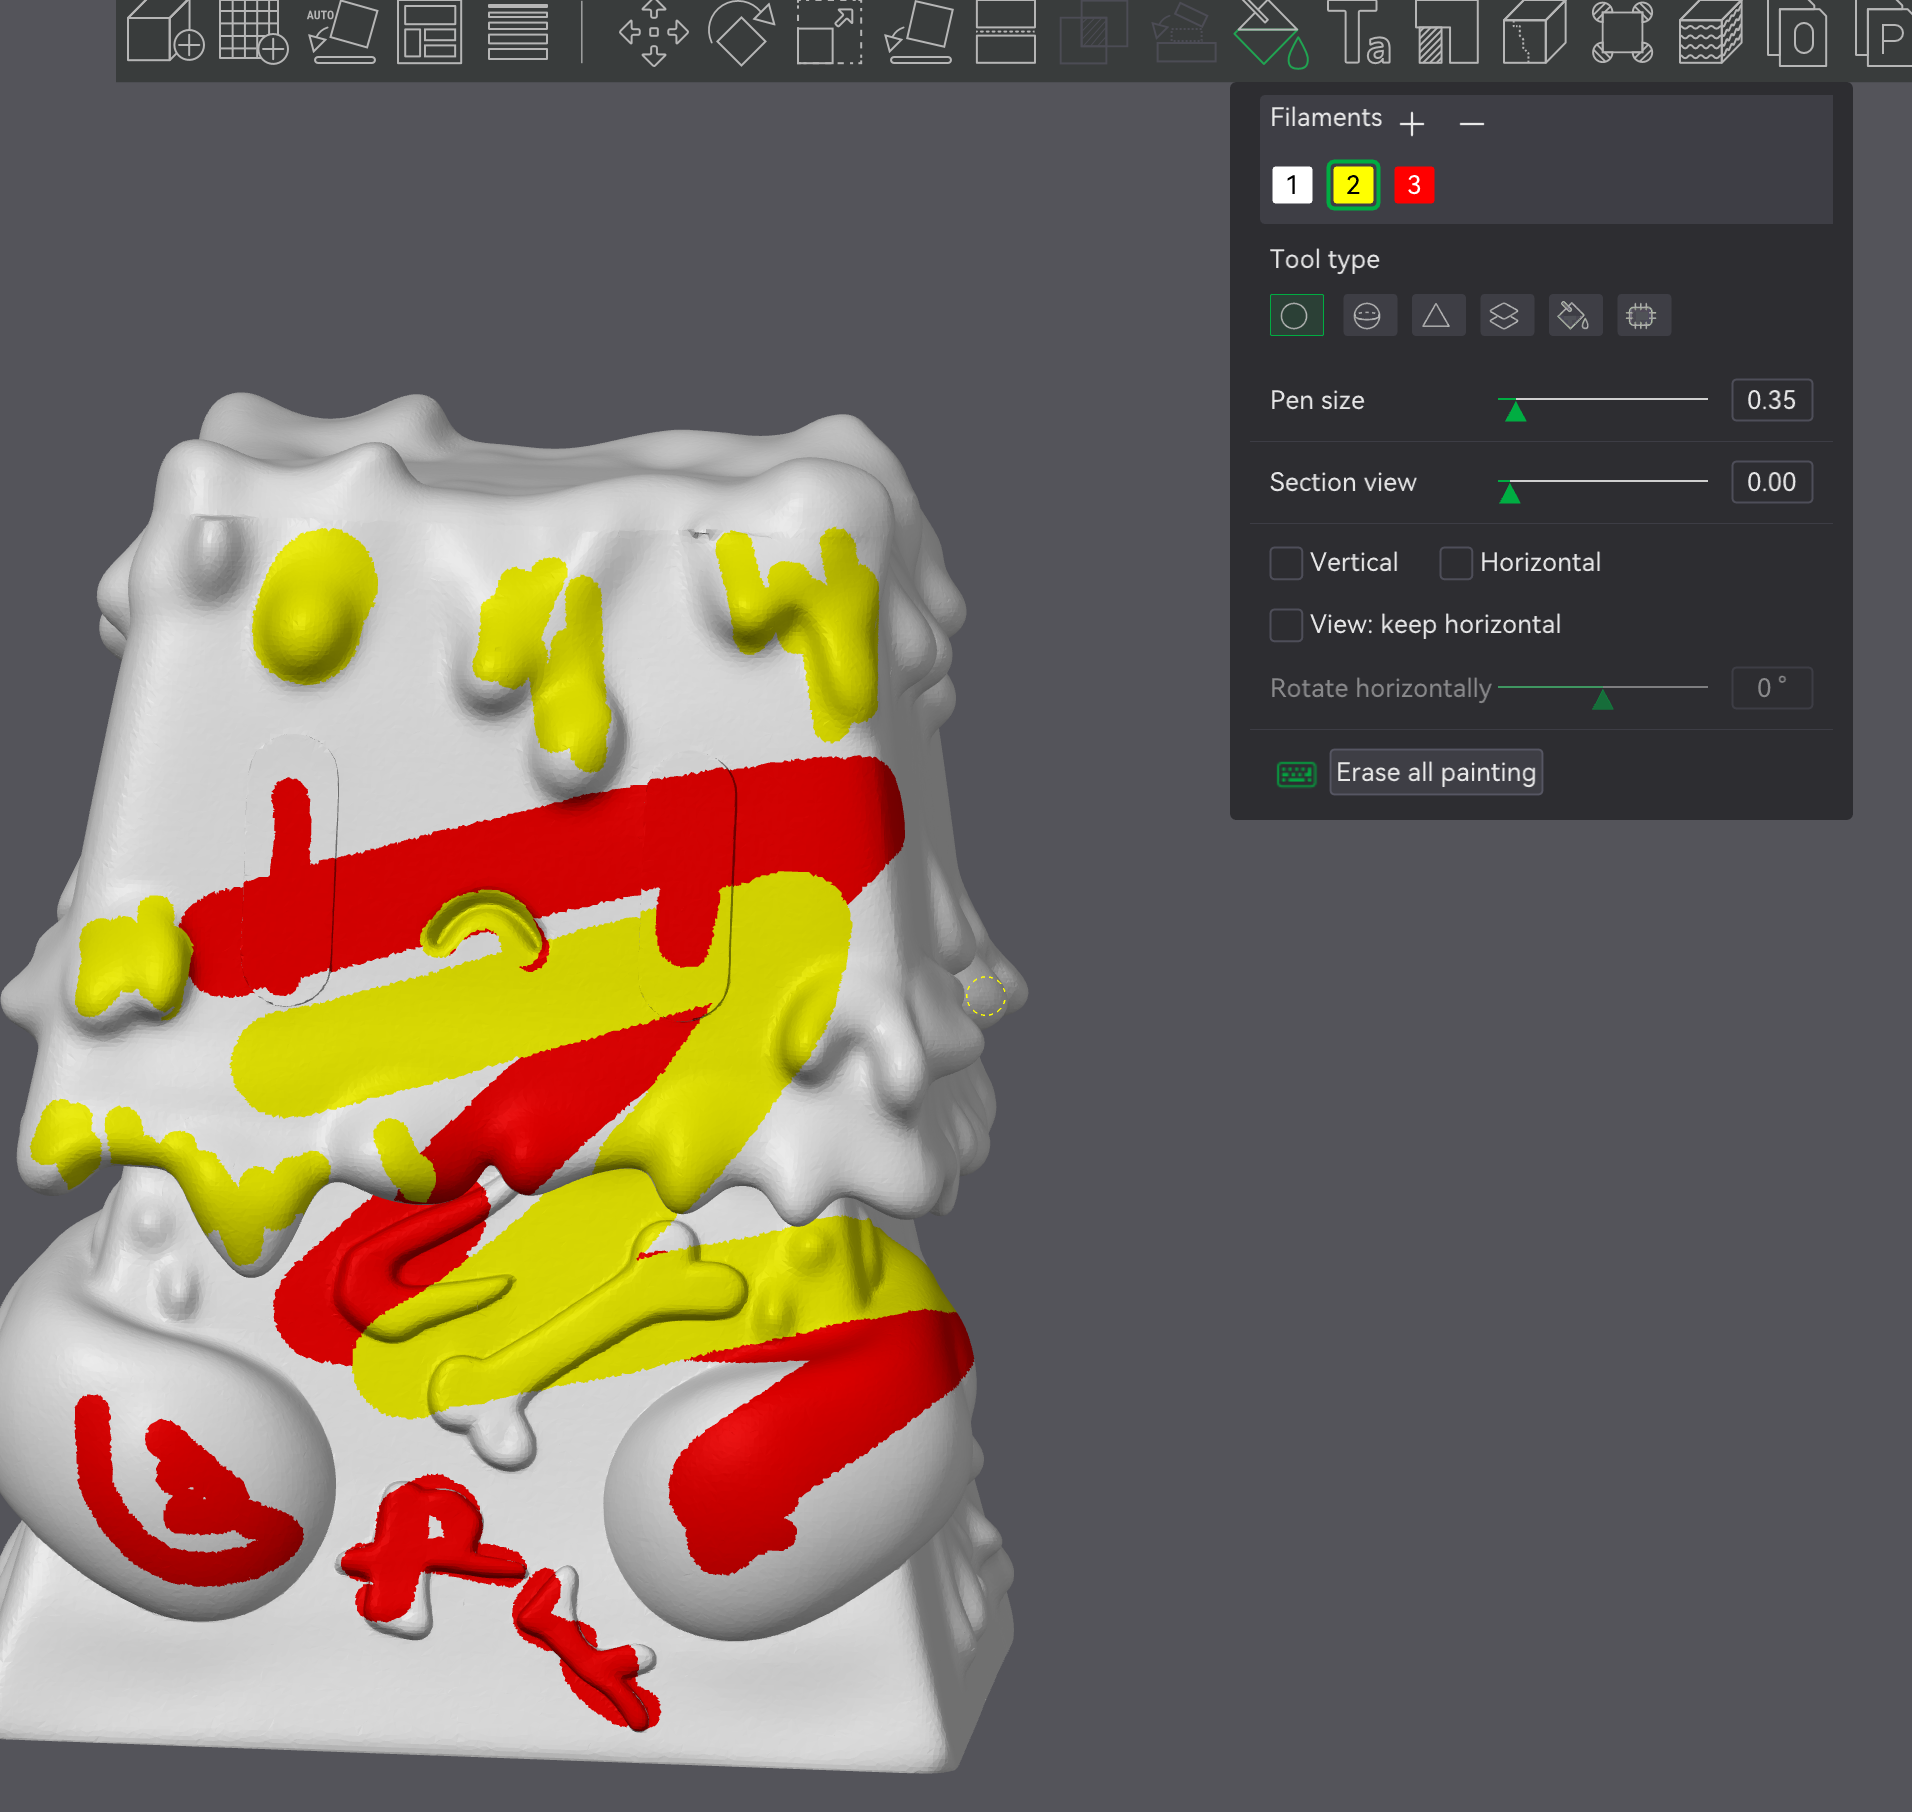
Task: Click the Section view value field 0.00
Action: pos(1771,482)
